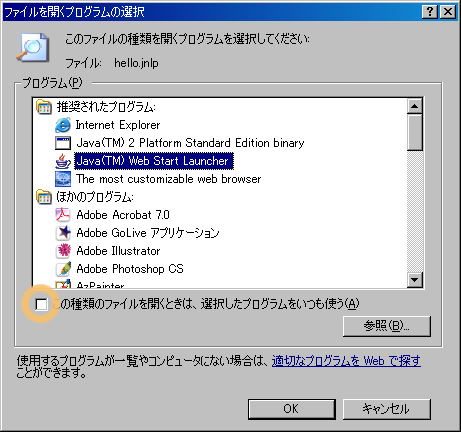Viewport: 461px width, 432px height.
Task: Select the Adobe Illustrator list entry
Action: point(118,251)
